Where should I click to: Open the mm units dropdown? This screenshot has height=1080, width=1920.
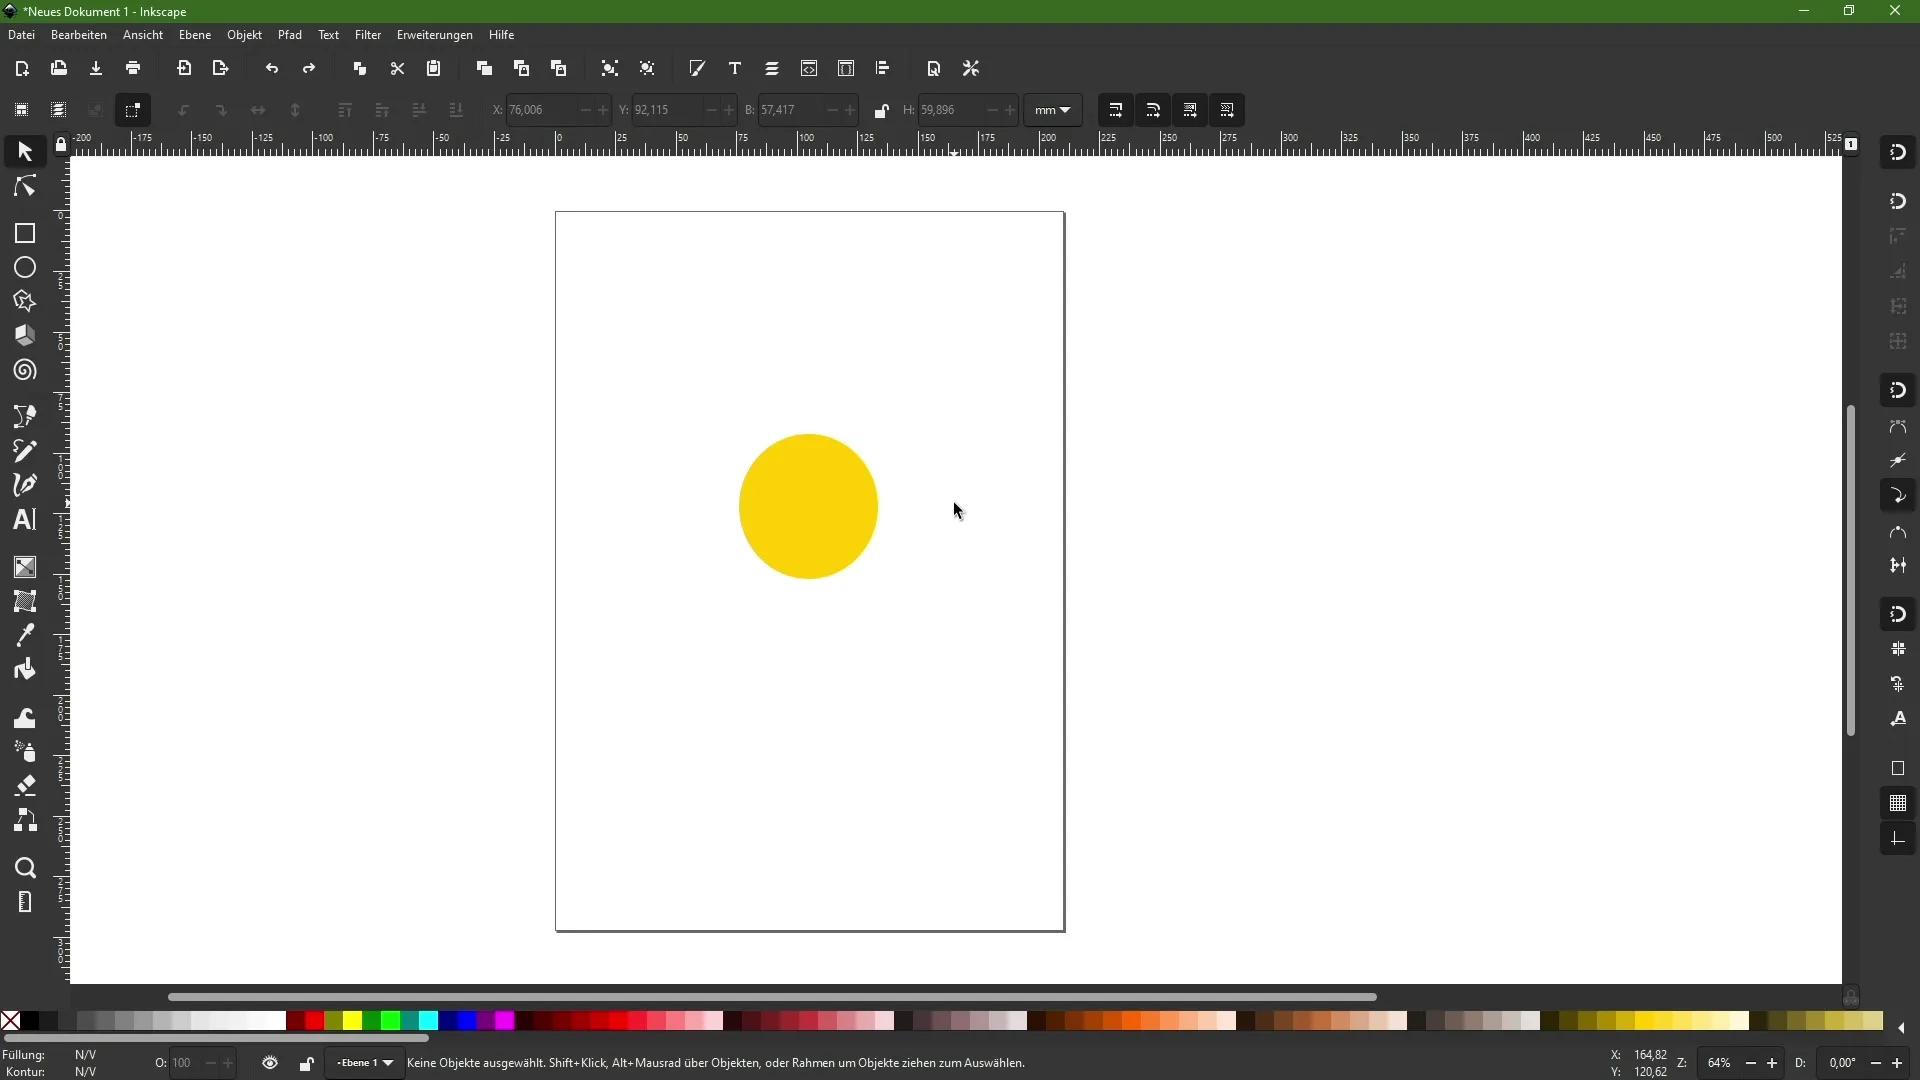1053,110
